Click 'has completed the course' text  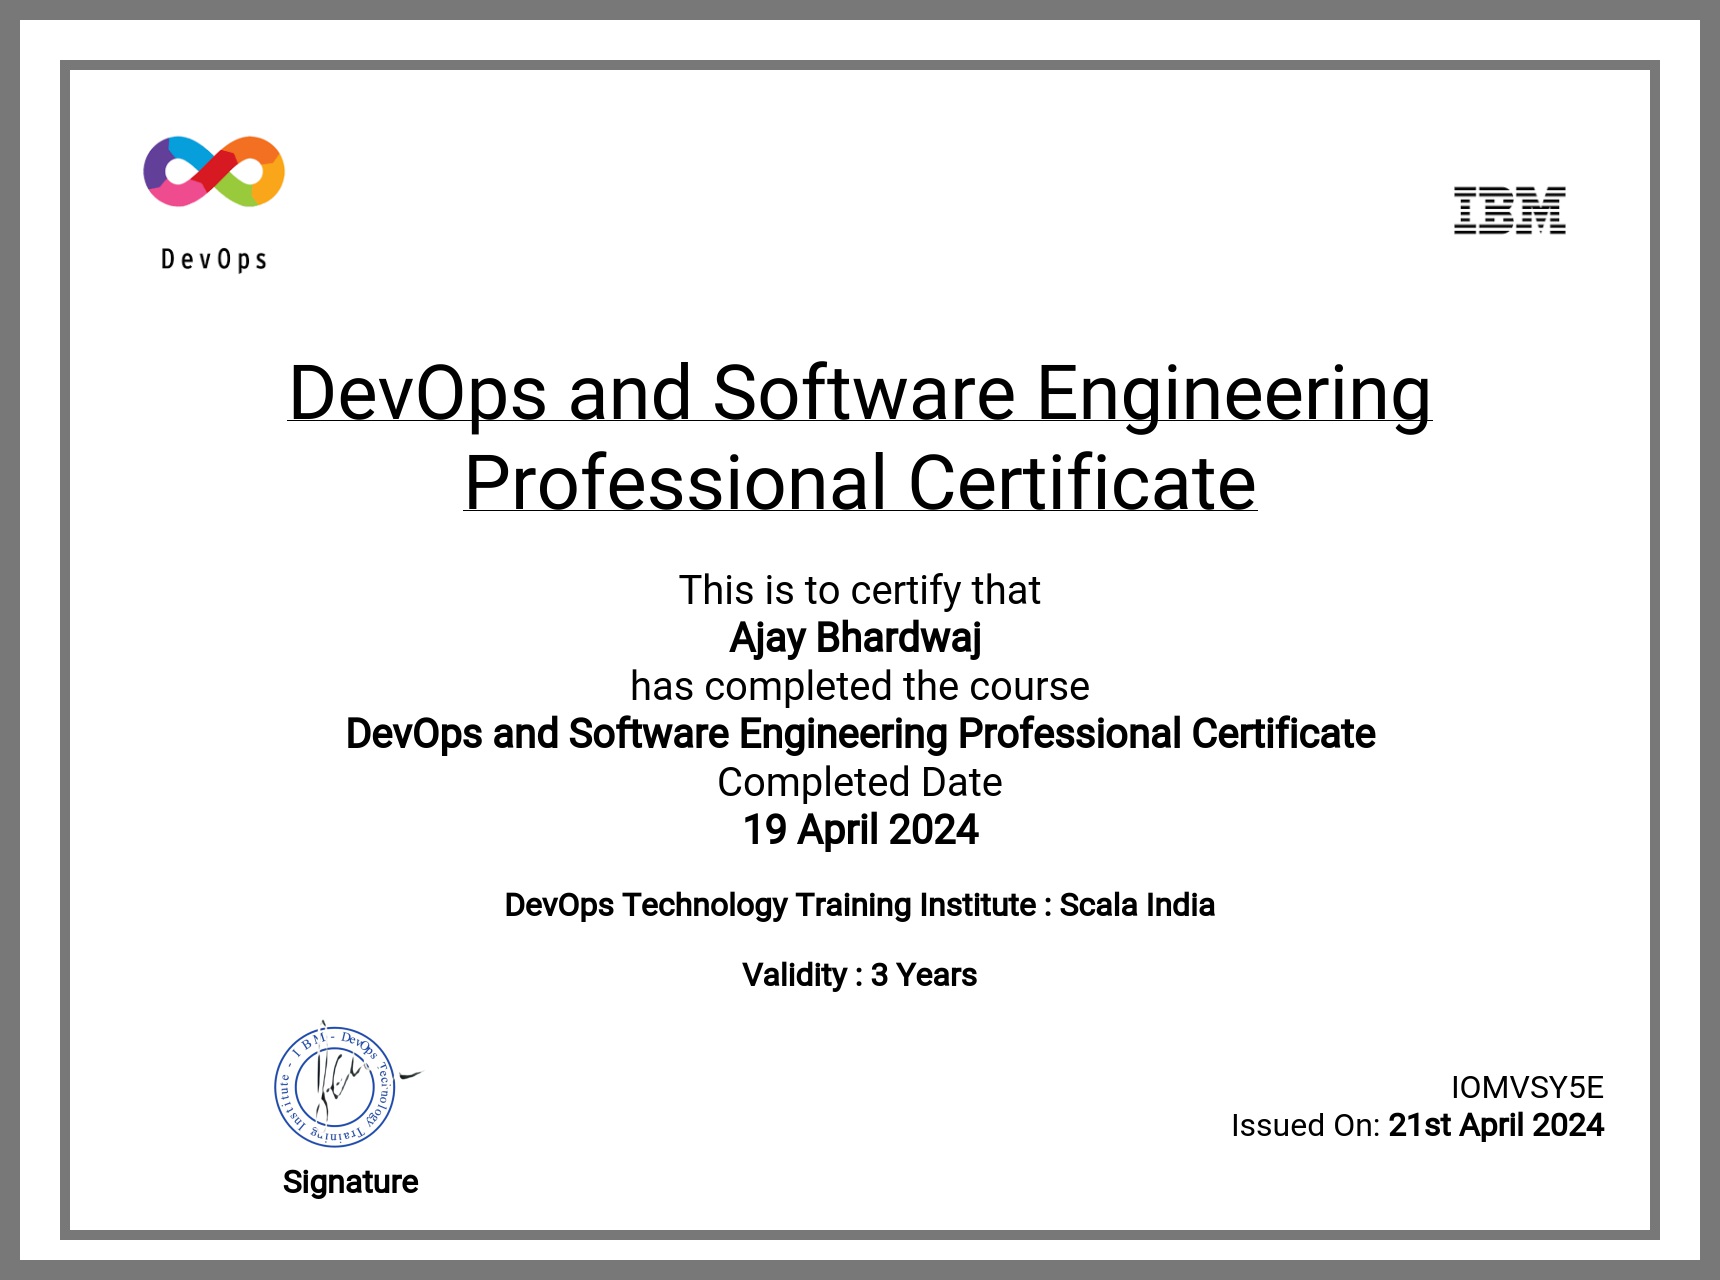pos(860,686)
